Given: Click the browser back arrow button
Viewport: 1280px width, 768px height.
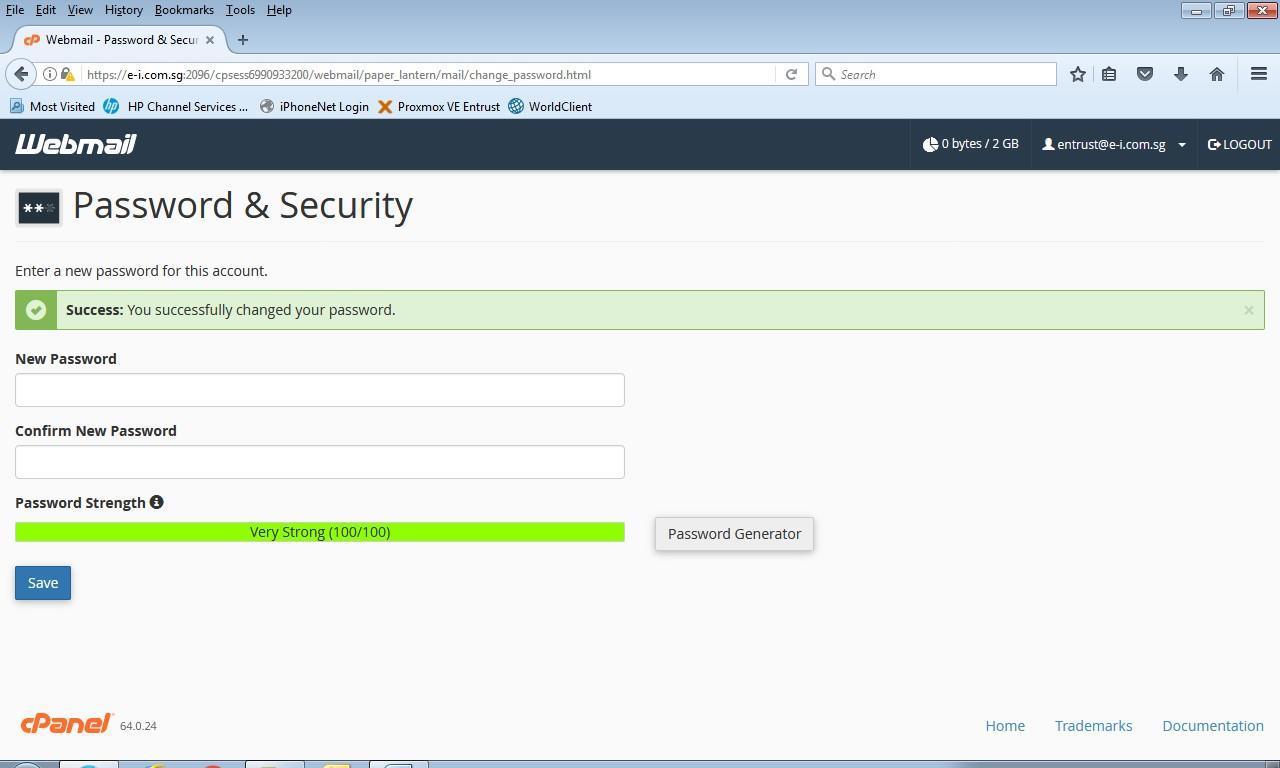Looking at the screenshot, I should 20,74.
